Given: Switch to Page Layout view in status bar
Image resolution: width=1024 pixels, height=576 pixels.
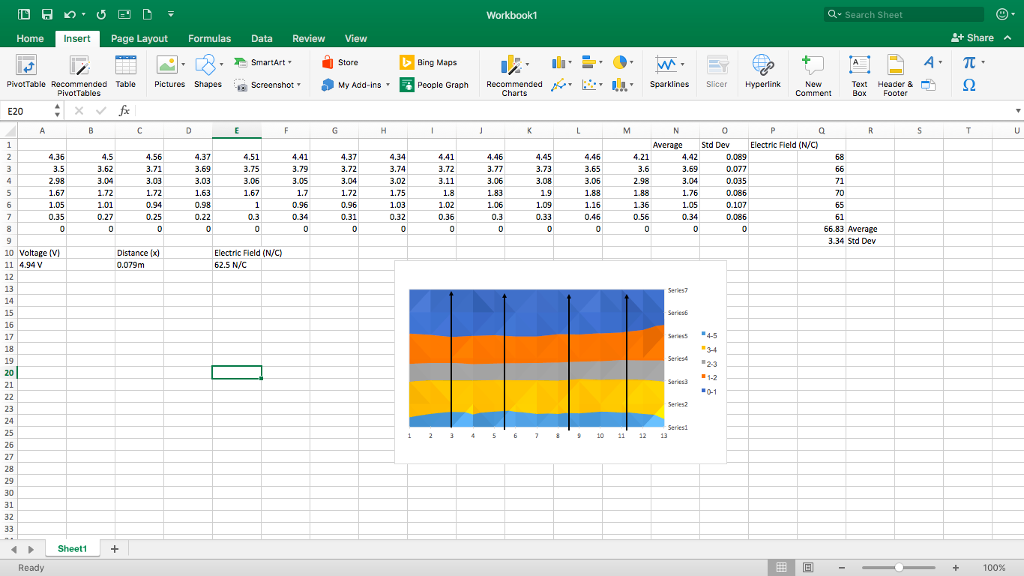Looking at the screenshot, I should [808, 567].
